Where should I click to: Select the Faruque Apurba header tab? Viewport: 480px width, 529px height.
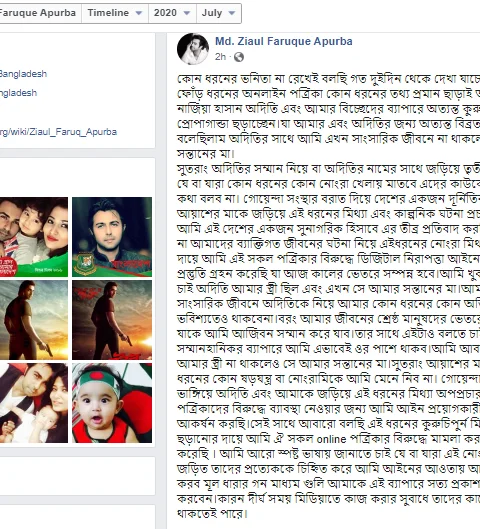tap(38, 13)
